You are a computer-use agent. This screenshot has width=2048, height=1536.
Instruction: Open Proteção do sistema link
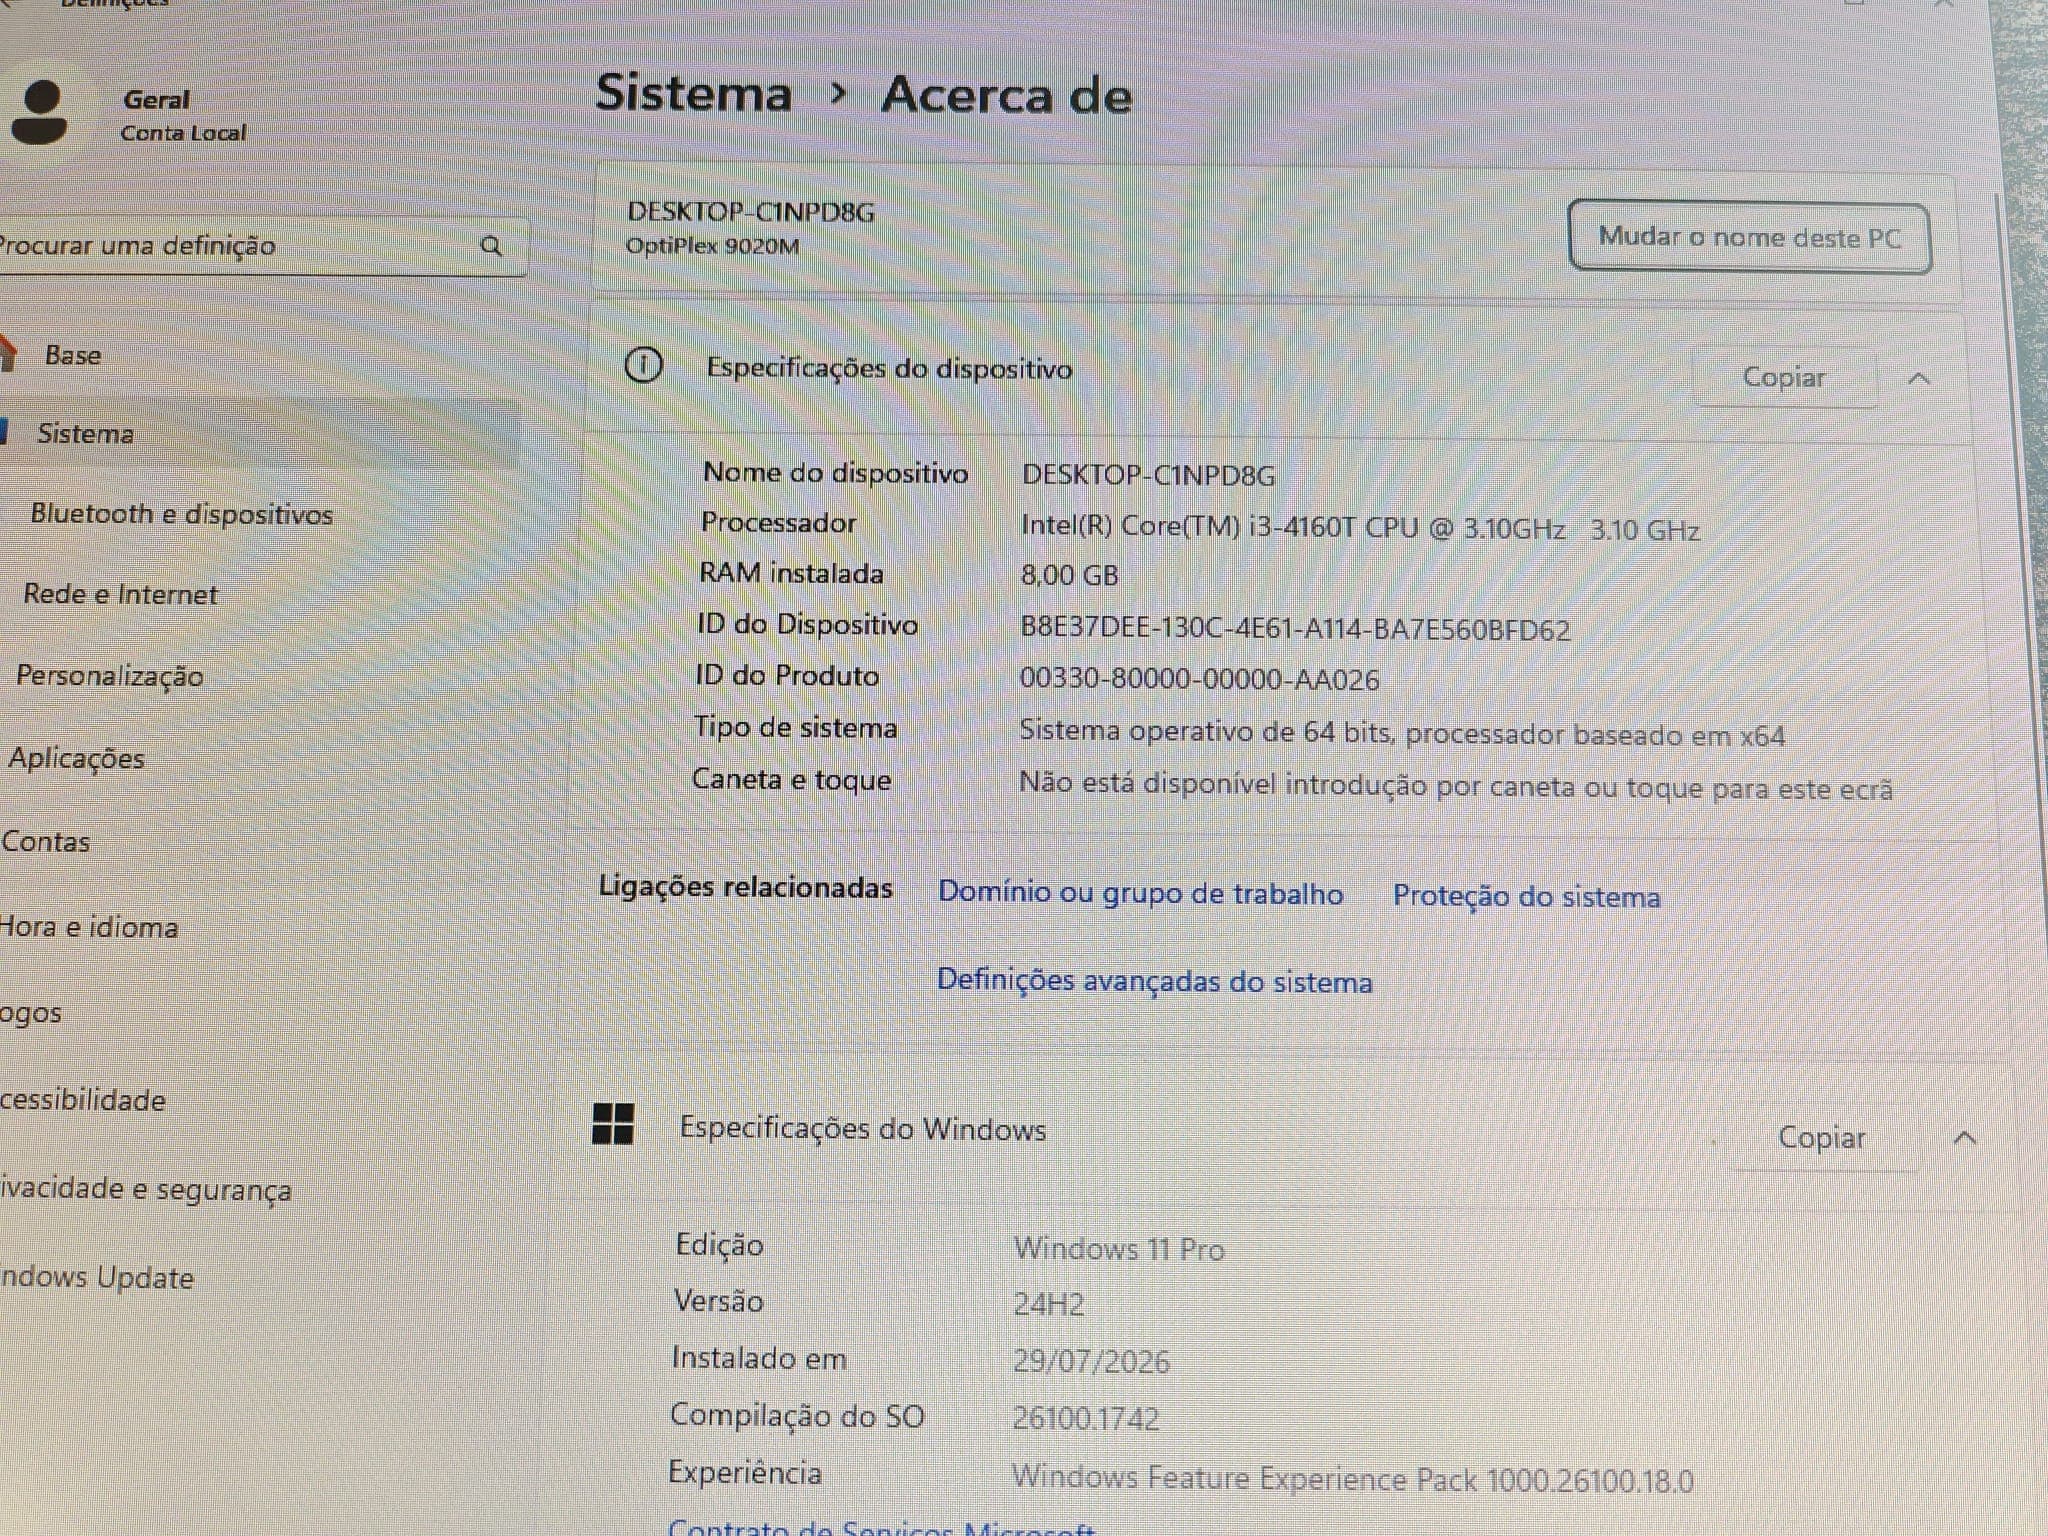coord(1527,896)
